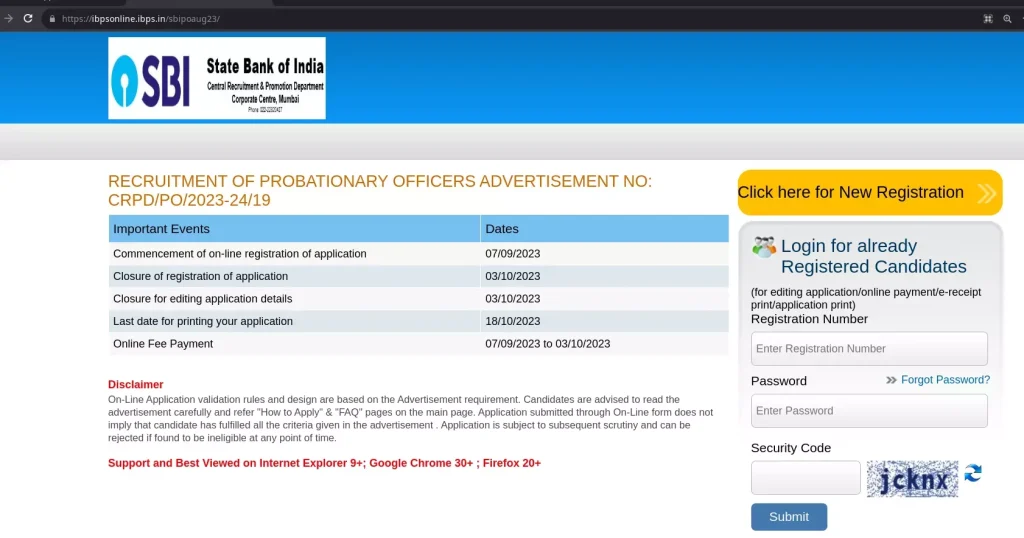Submit the login form
Viewport: 1024px width, 538px height.
[x=789, y=516]
